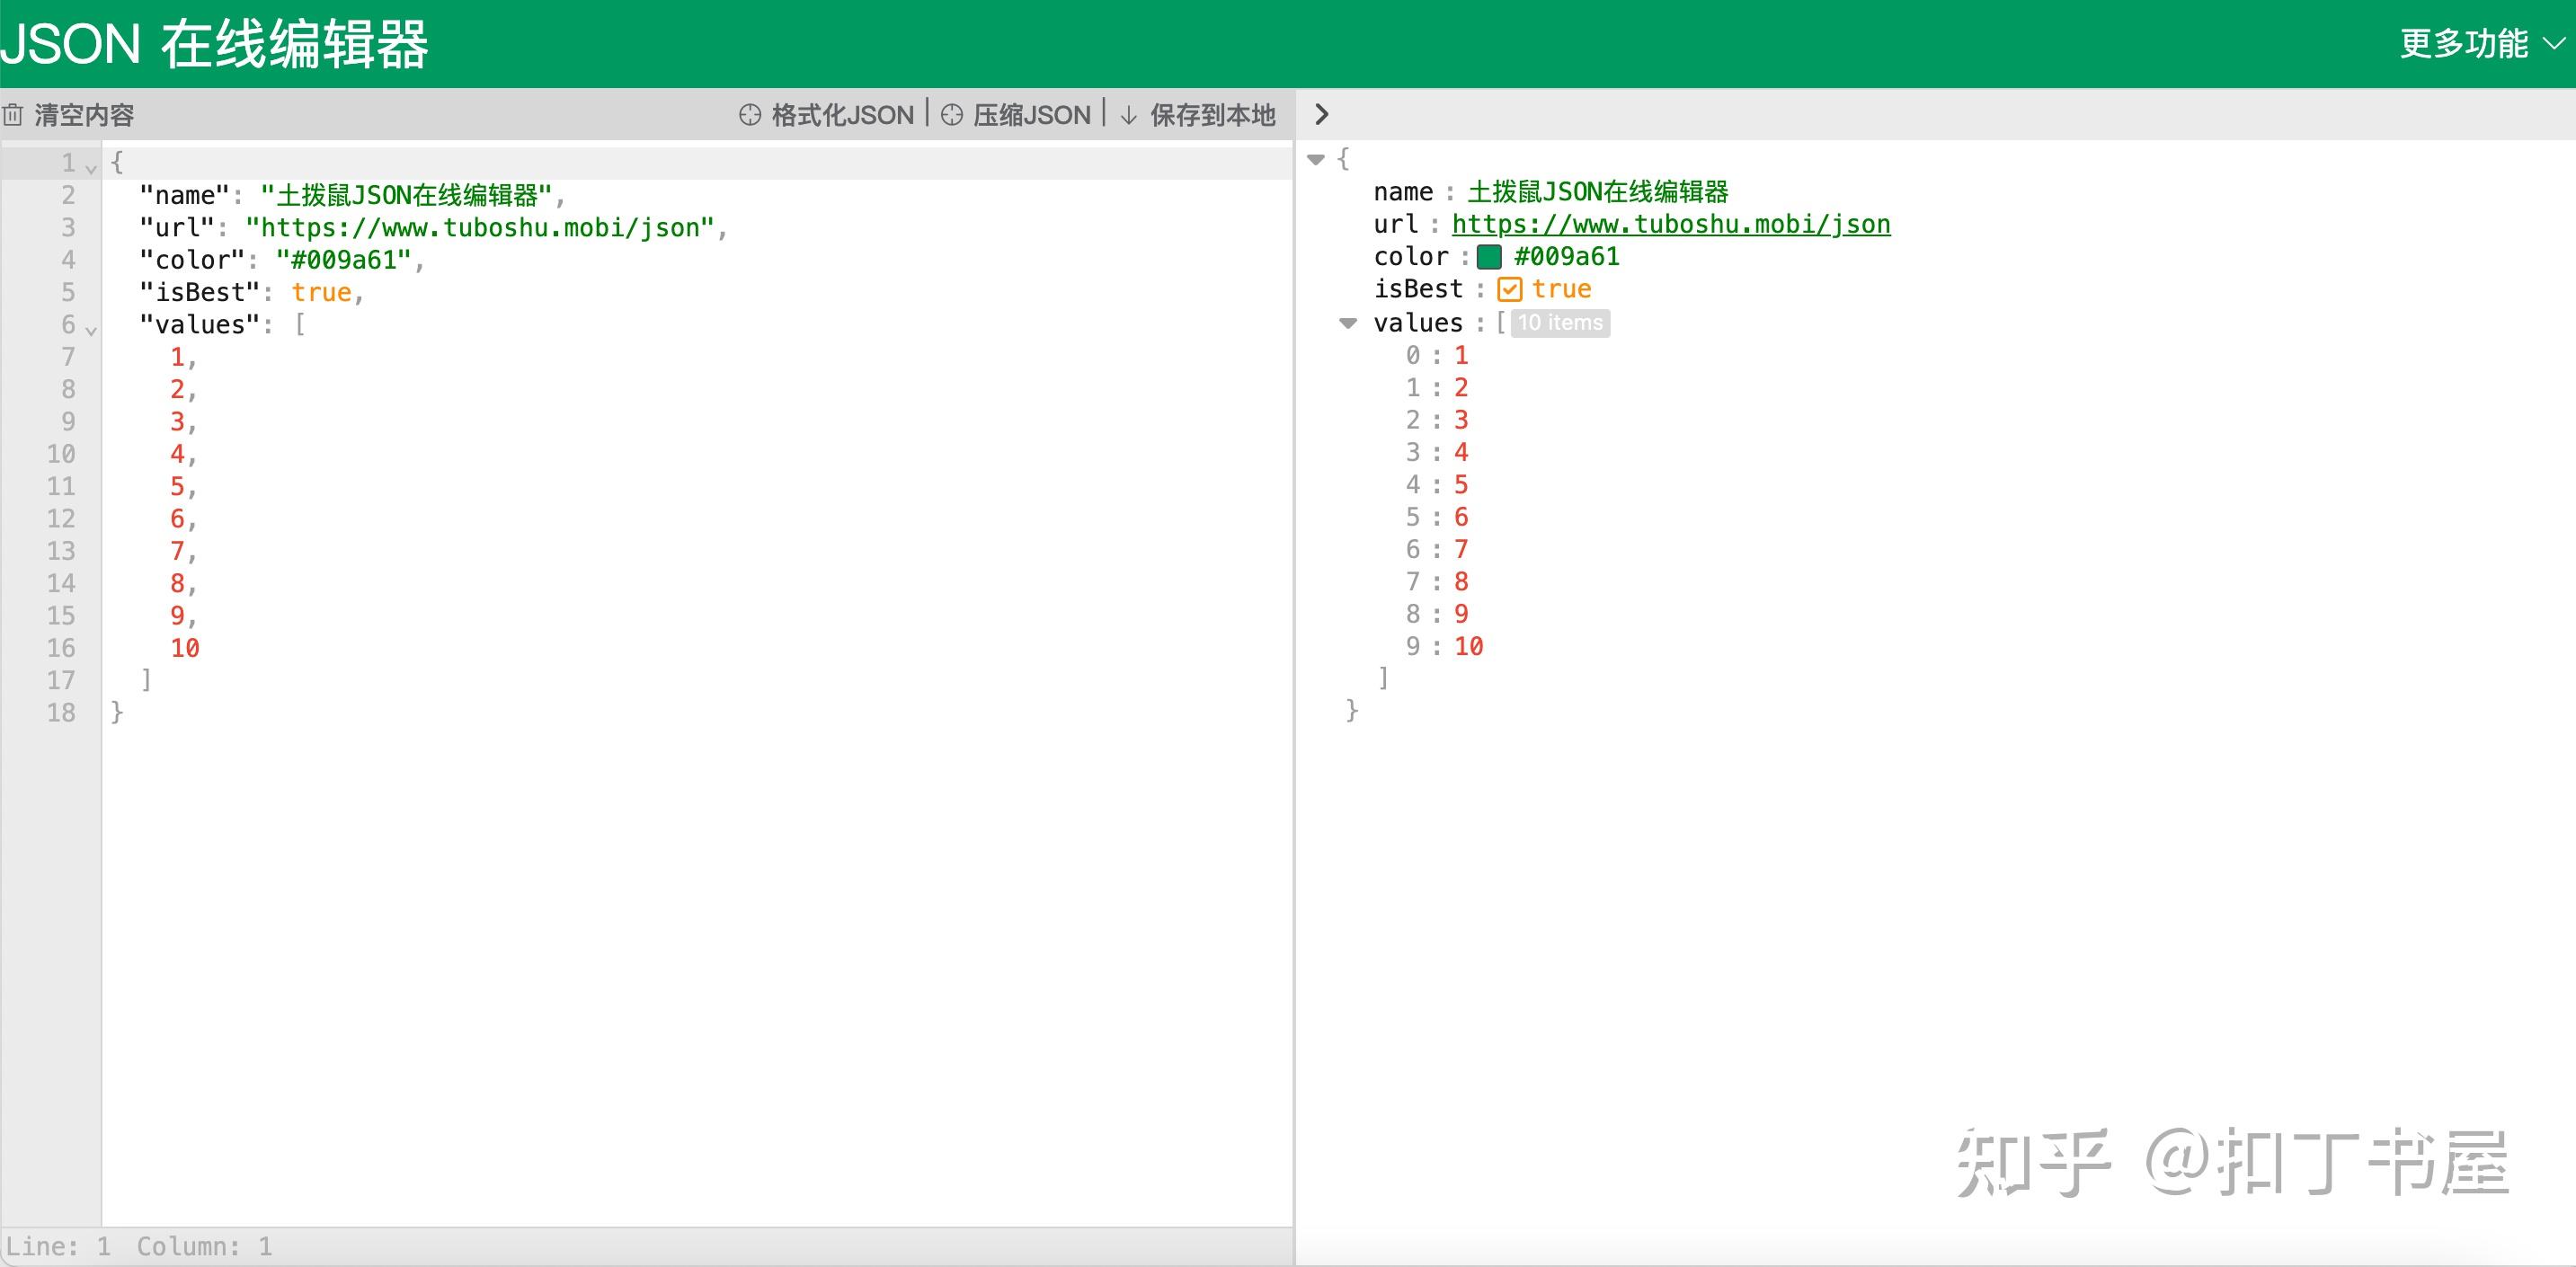Screen dimensions: 2576x1267
Task: Click the trash icon beside 清空内容
Action: pyautogui.click(x=13, y=115)
